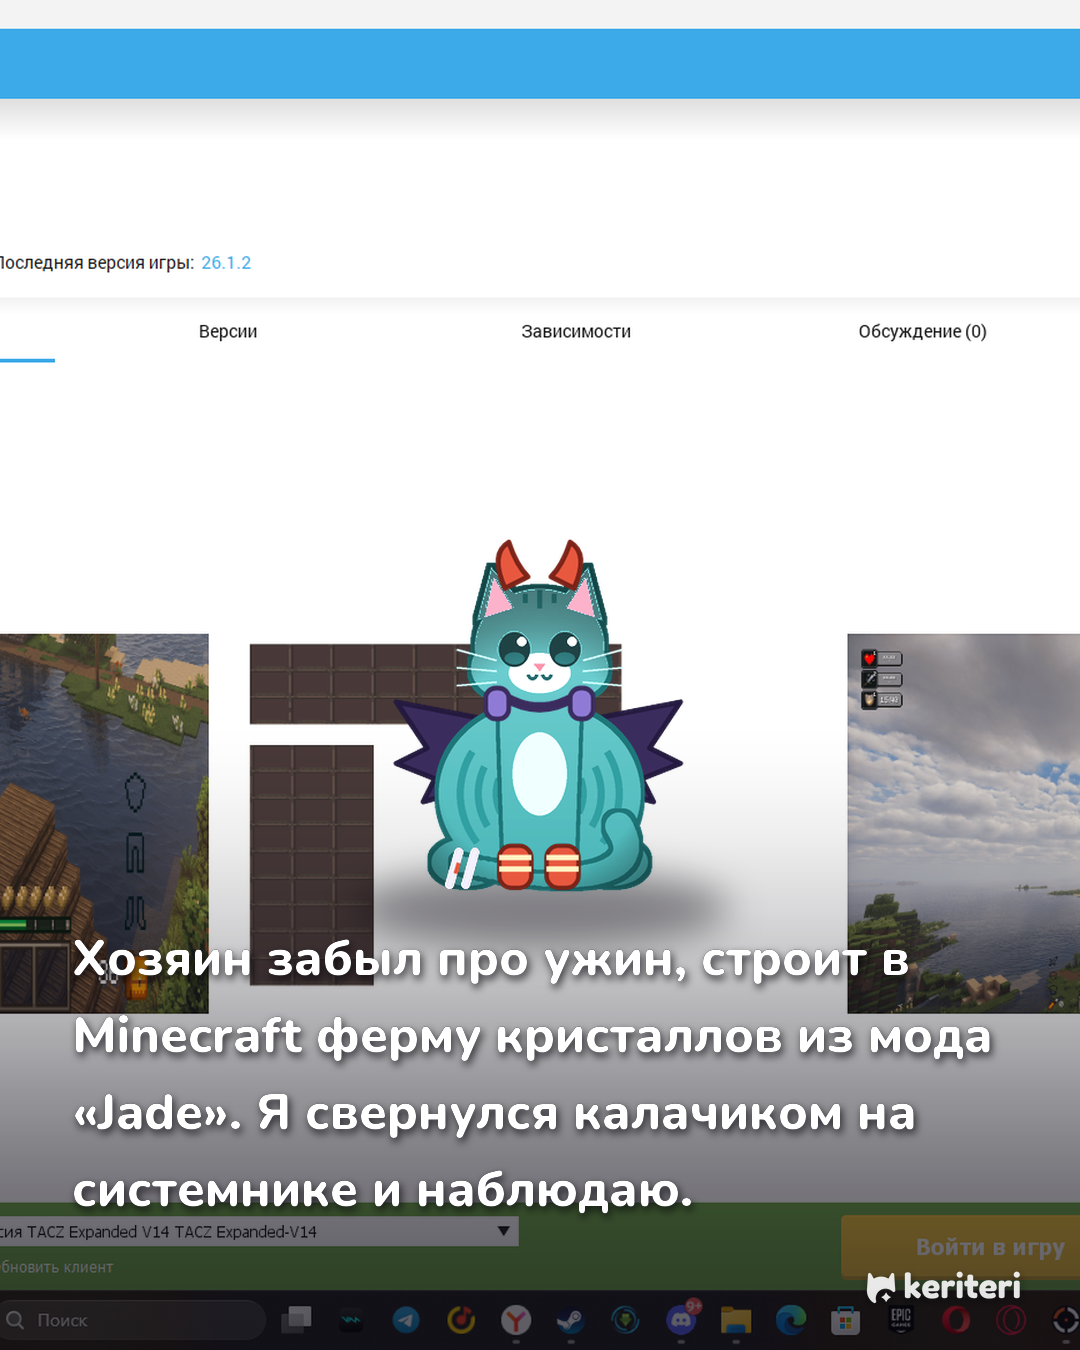Launch Microsoft Edge from the taskbar
1080x1350 pixels.
tap(791, 1320)
